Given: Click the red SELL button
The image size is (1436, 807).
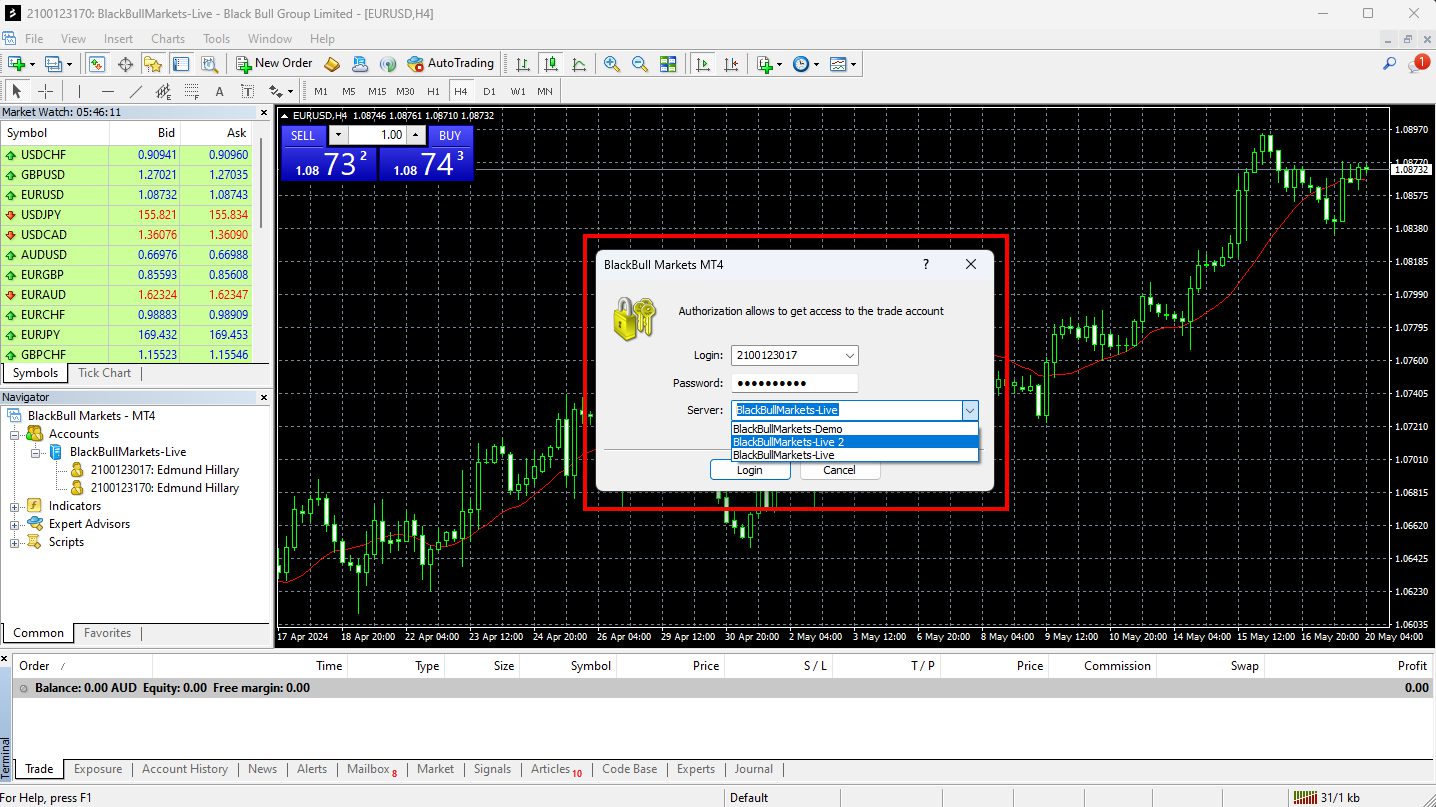Looking at the screenshot, I should tap(303, 135).
